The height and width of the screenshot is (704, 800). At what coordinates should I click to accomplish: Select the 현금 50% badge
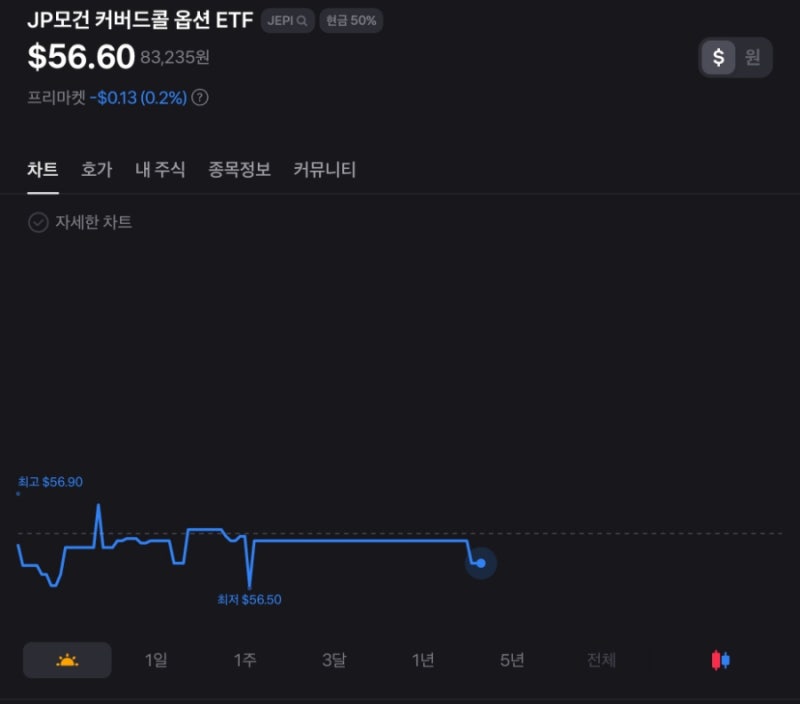coord(350,20)
